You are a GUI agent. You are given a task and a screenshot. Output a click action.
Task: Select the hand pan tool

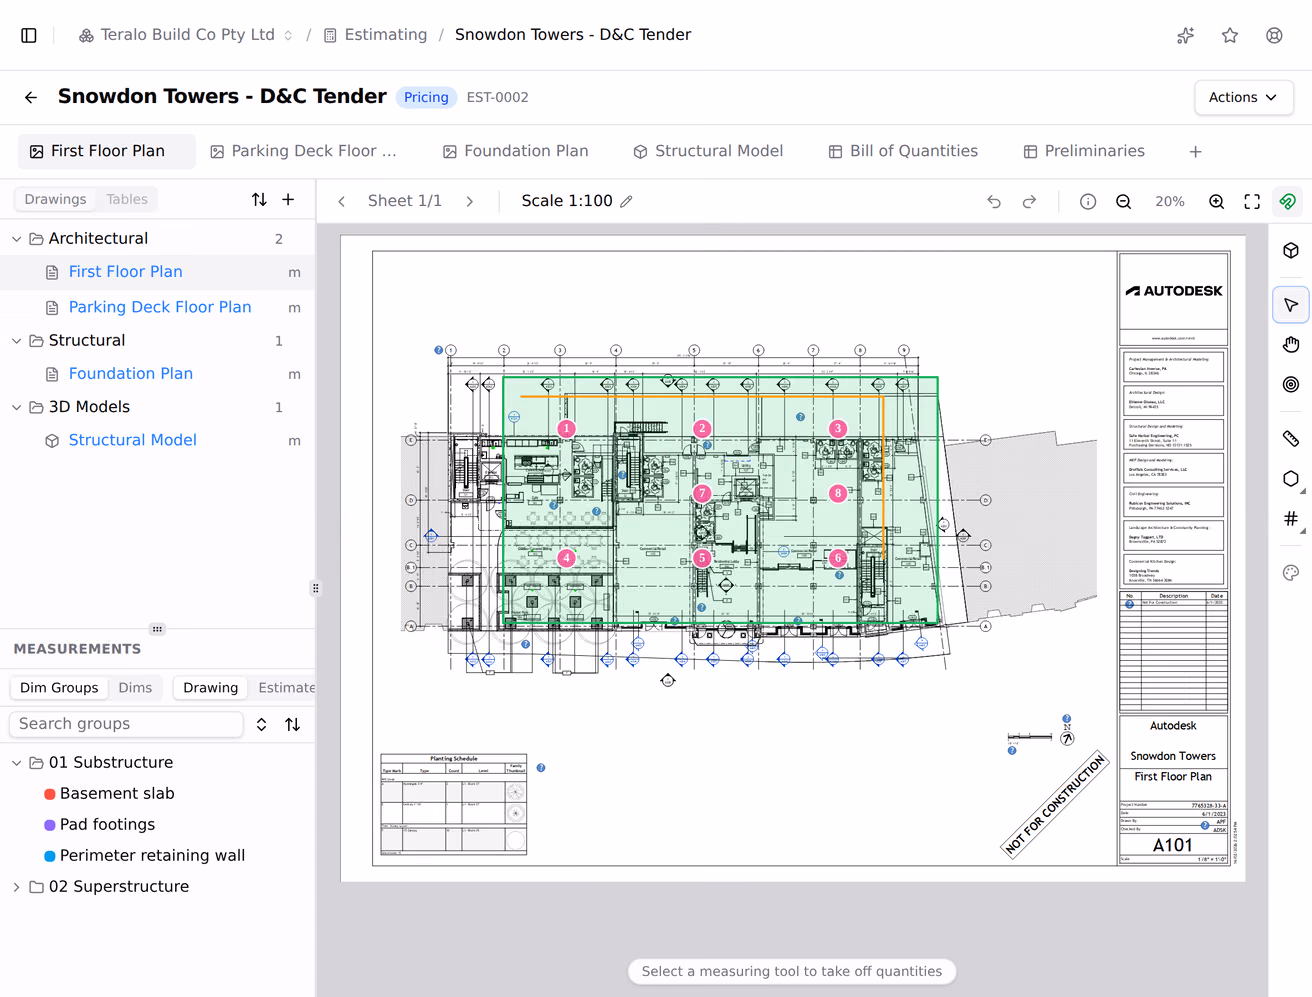pos(1291,345)
